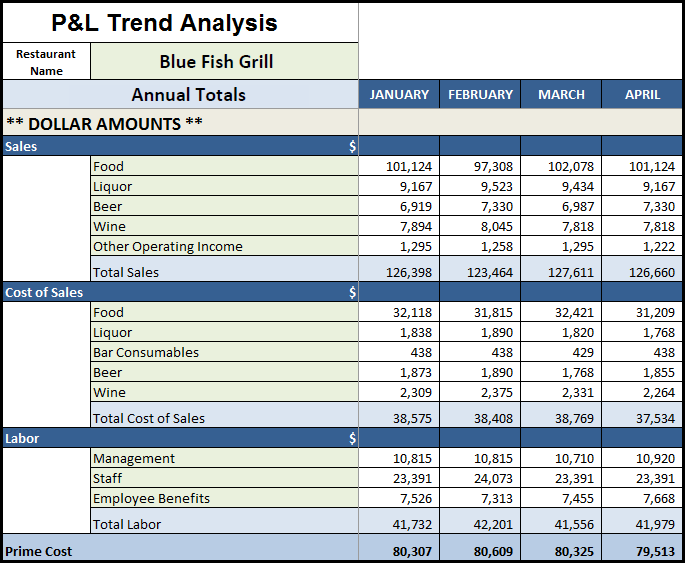Click the P&L Trend Analysis title
This screenshot has height=563, width=685.
click(164, 23)
